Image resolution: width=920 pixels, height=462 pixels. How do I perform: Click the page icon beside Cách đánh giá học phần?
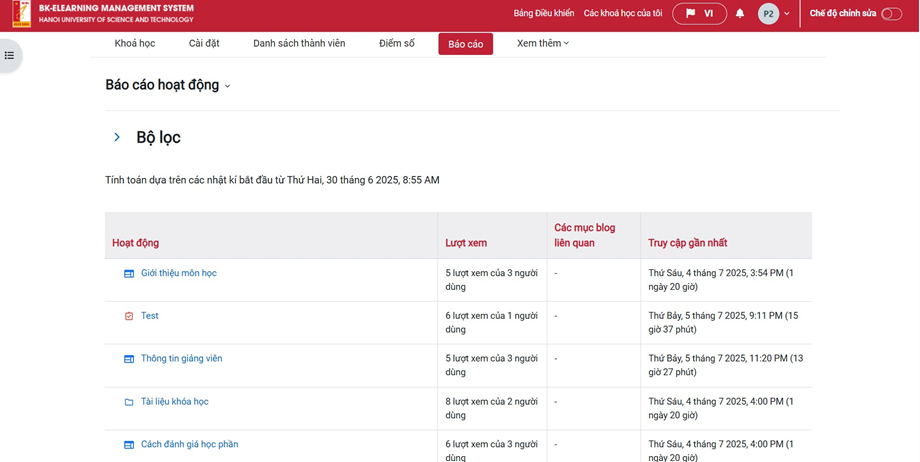pyautogui.click(x=129, y=444)
